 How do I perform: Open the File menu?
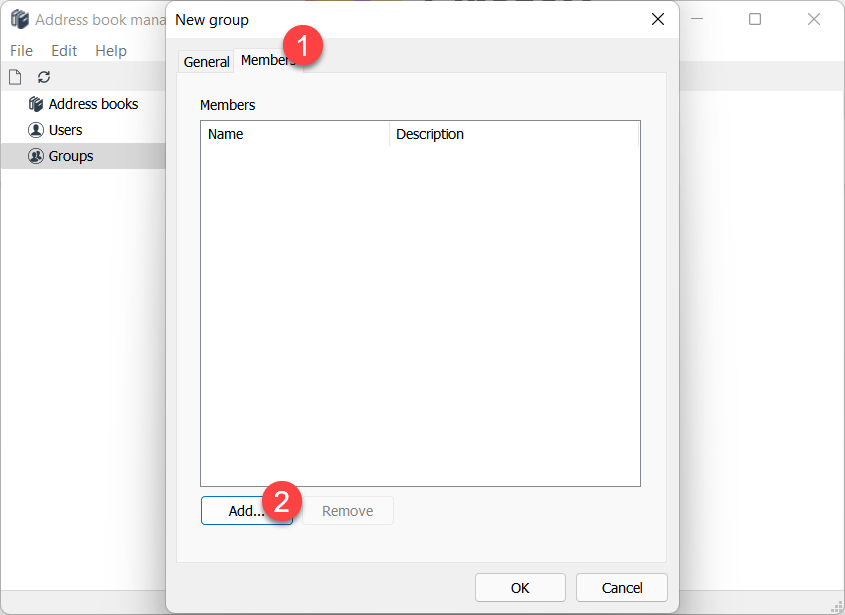point(21,50)
